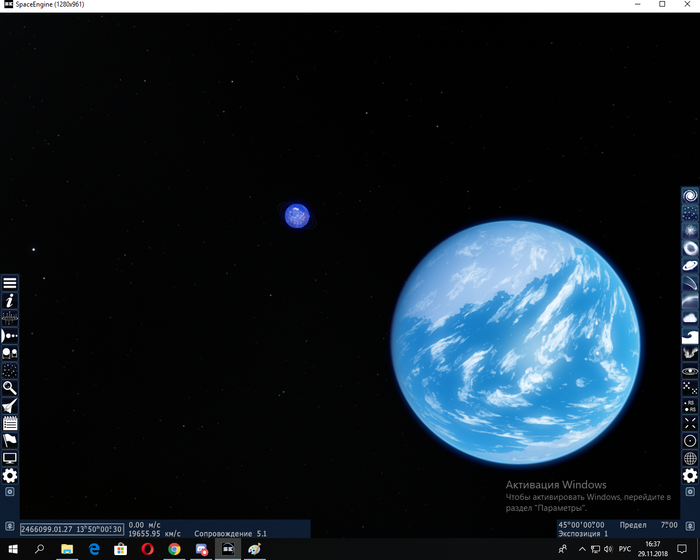Open the spacecraft manager icon
700x560 pixels.
point(10,405)
